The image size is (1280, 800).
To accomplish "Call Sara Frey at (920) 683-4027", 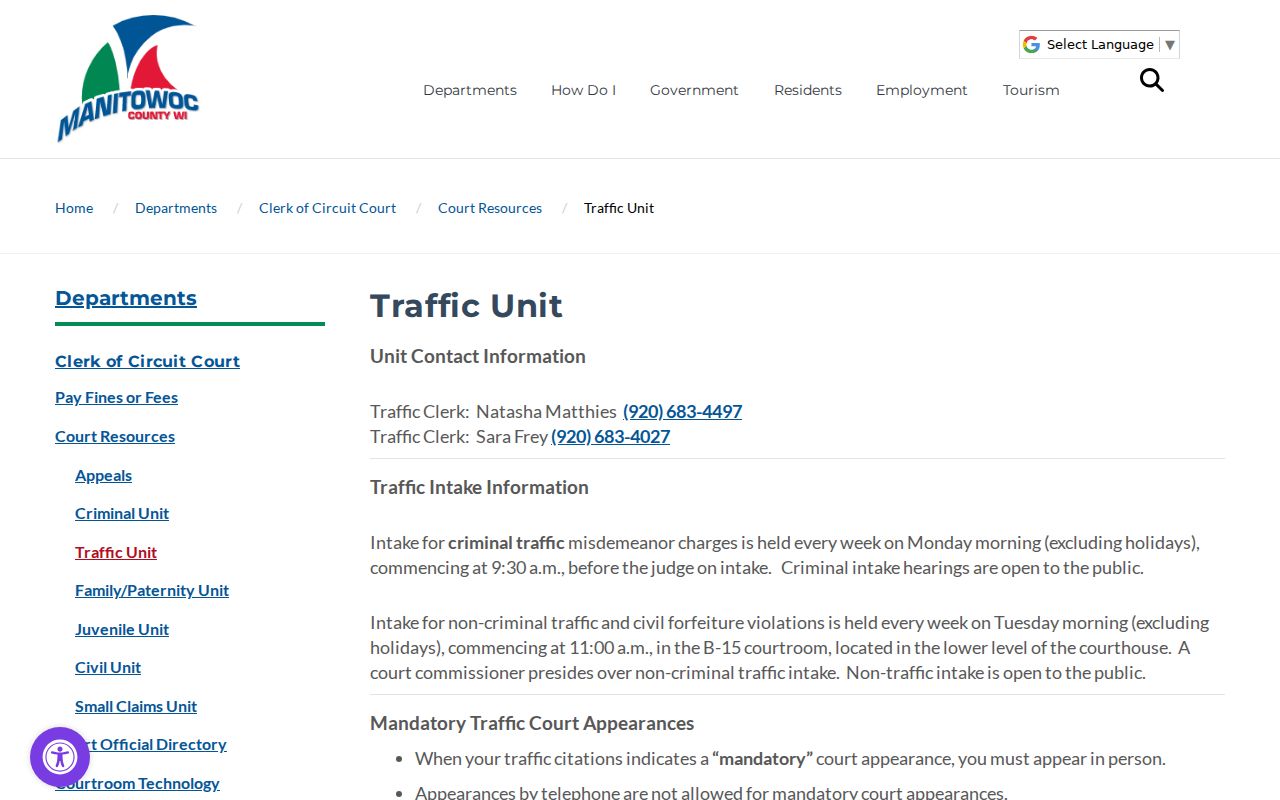I will (610, 436).
